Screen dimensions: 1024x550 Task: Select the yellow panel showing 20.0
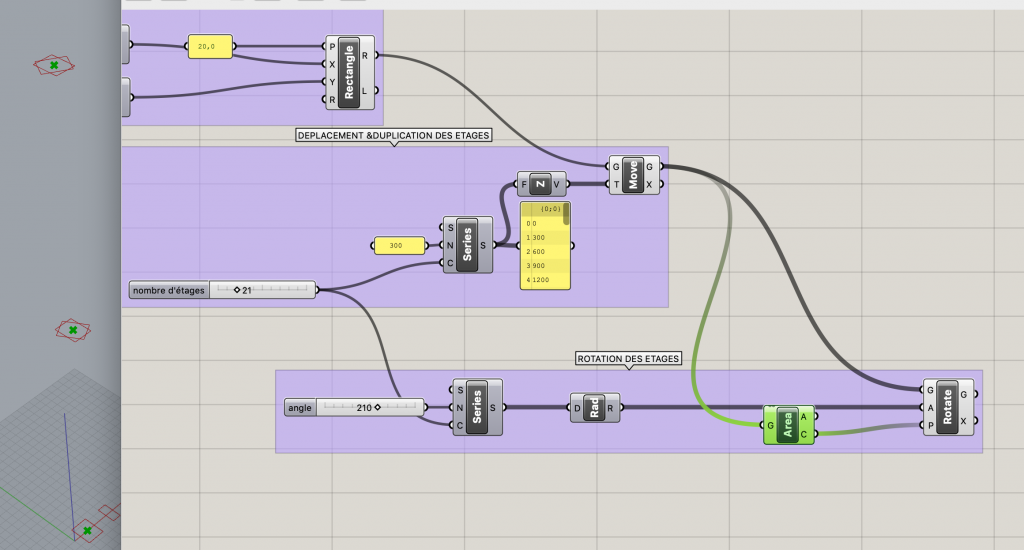coord(210,46)
